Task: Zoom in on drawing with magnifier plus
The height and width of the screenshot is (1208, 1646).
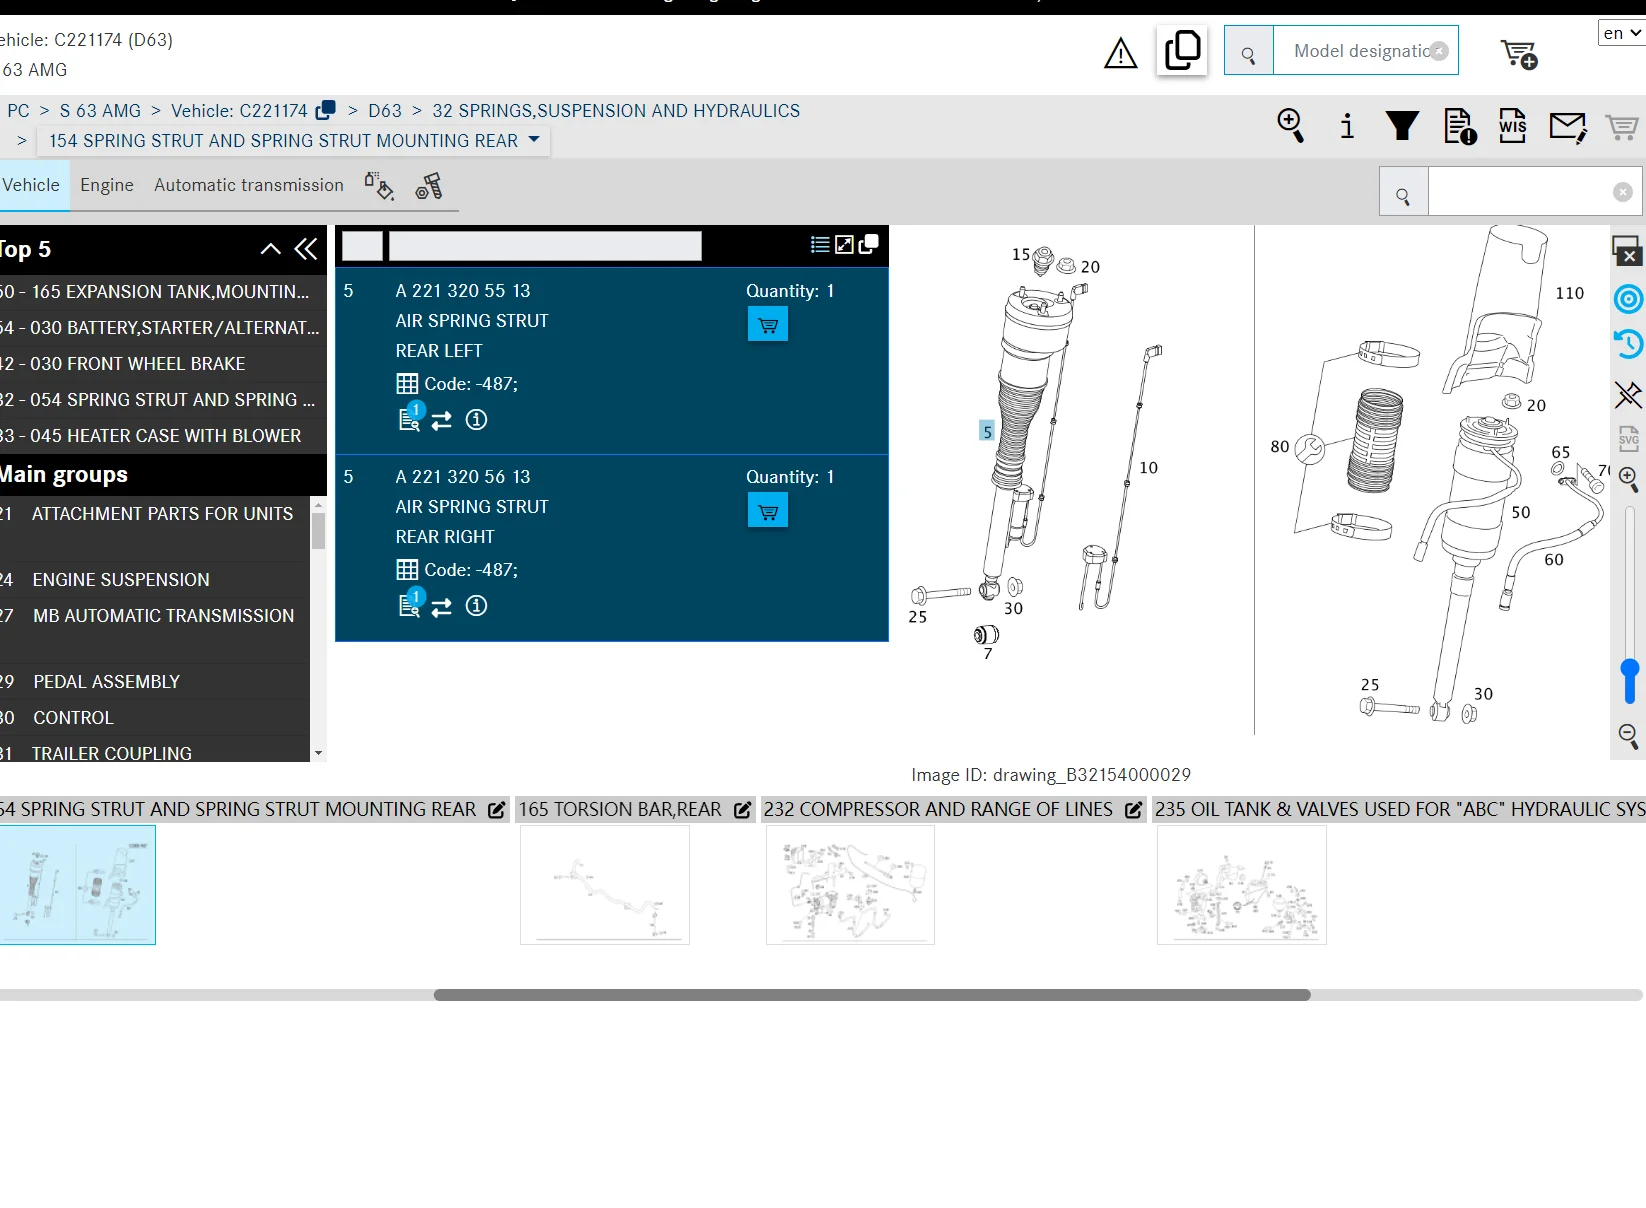Action: [x=1628, y=480]
